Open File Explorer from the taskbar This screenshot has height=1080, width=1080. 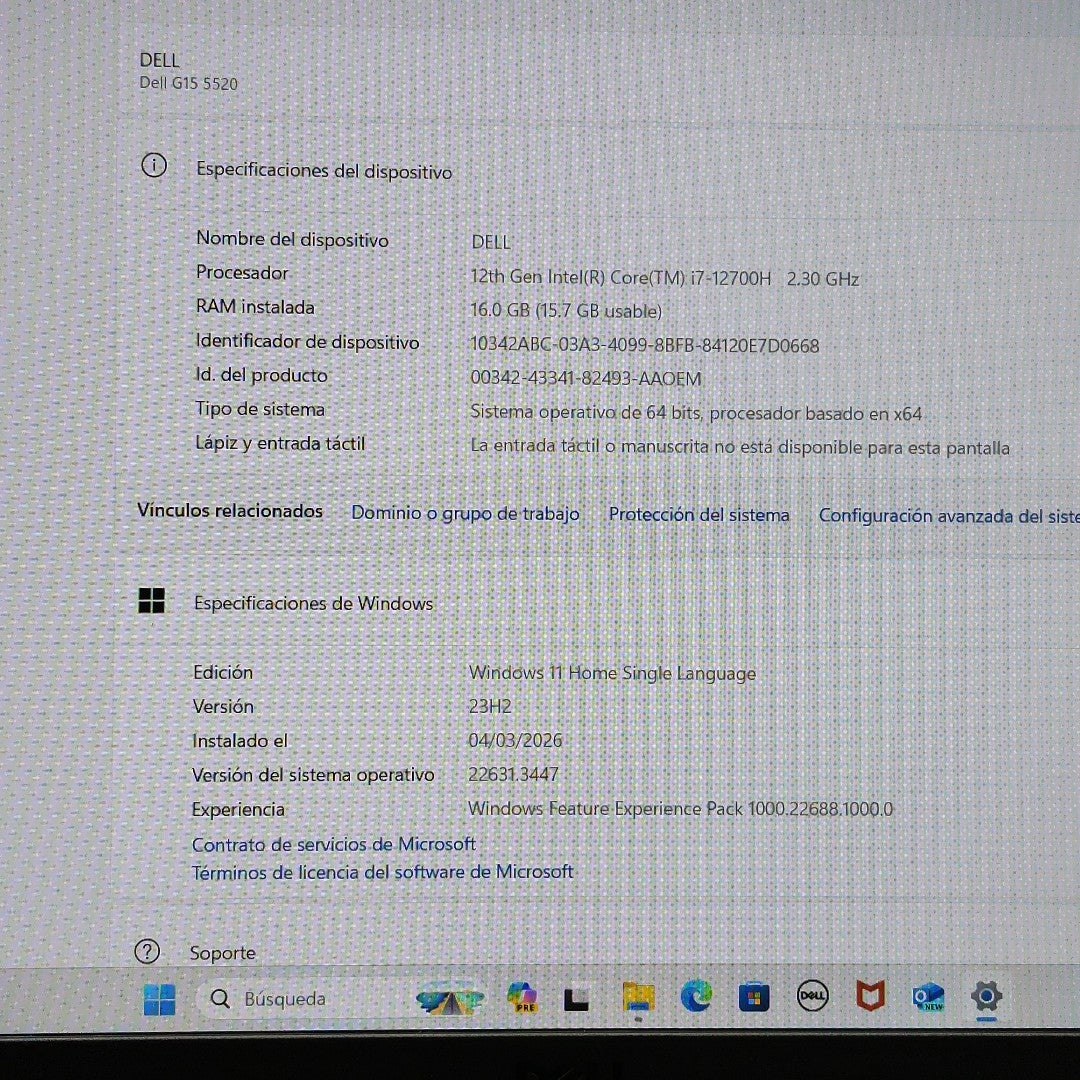pos(638,997)
